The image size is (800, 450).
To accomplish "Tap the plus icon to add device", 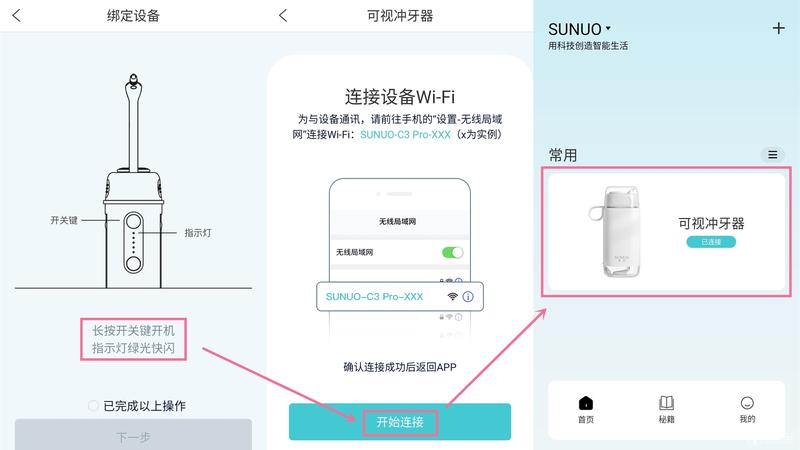I will pyautogui.click(x=779, y=28).
